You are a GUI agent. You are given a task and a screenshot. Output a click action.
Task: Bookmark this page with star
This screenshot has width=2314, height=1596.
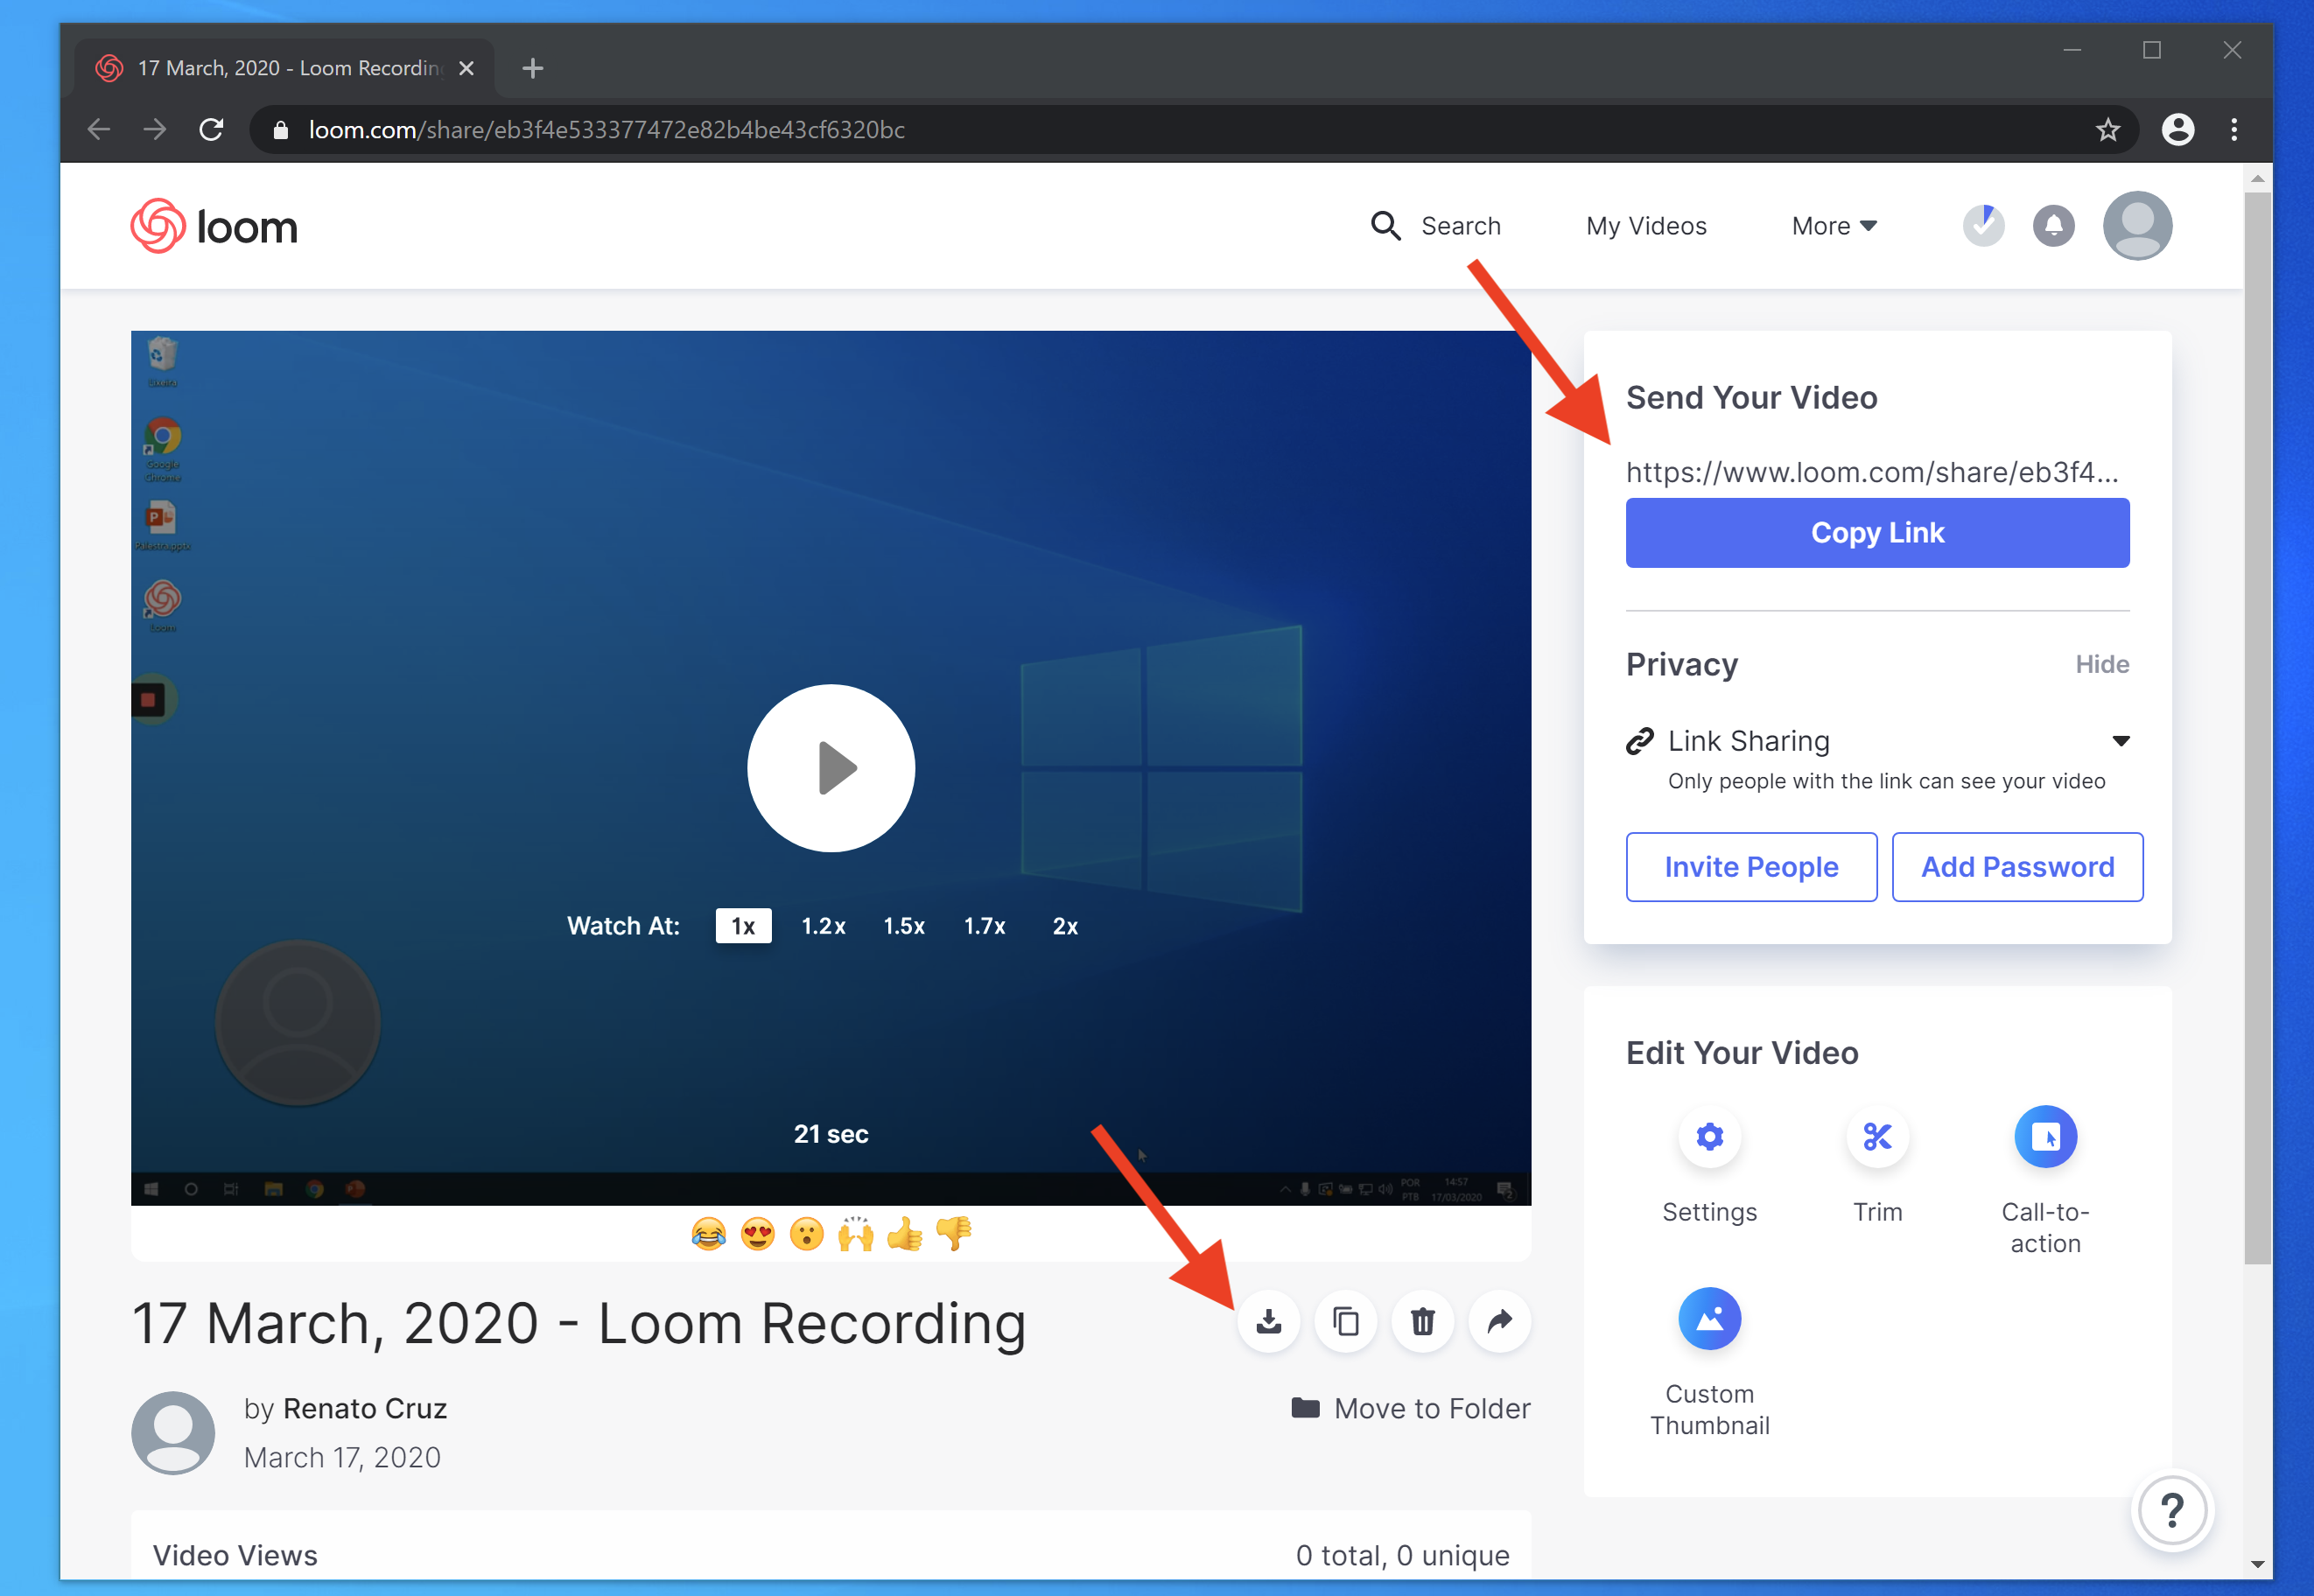click(x=2108, y=130)
